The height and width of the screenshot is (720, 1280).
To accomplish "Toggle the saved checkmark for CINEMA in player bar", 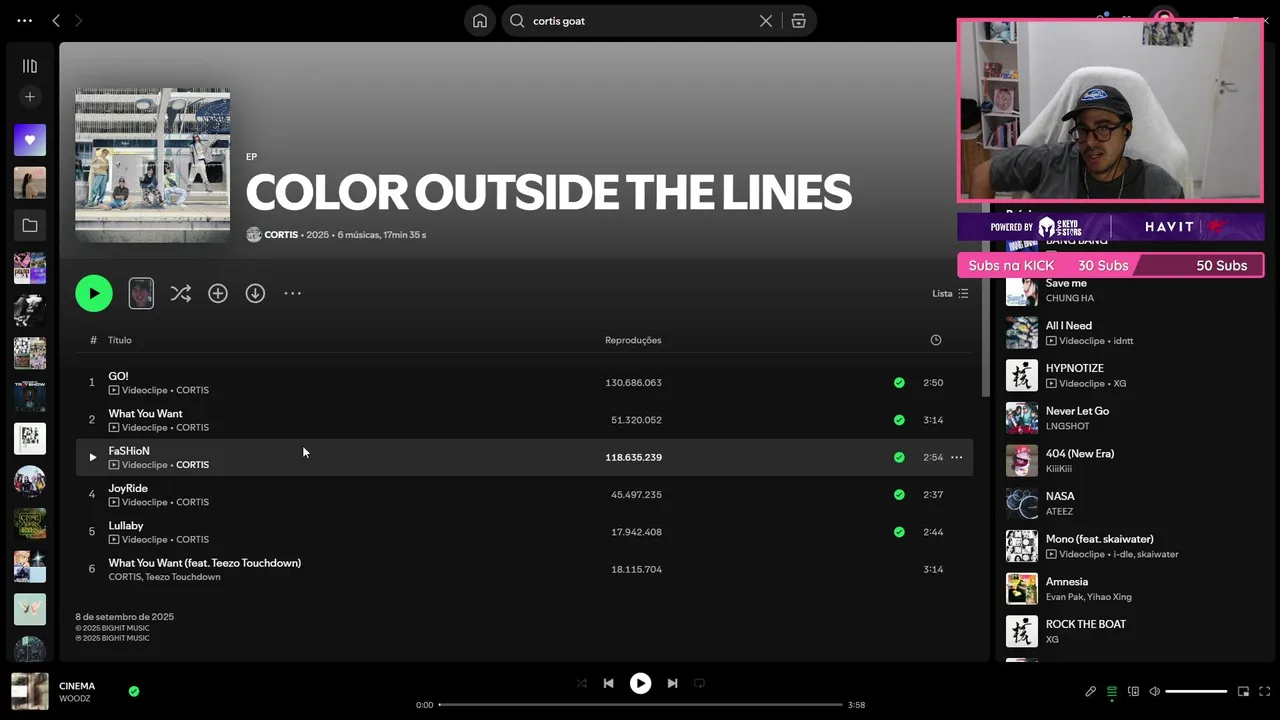I will 134,691.
